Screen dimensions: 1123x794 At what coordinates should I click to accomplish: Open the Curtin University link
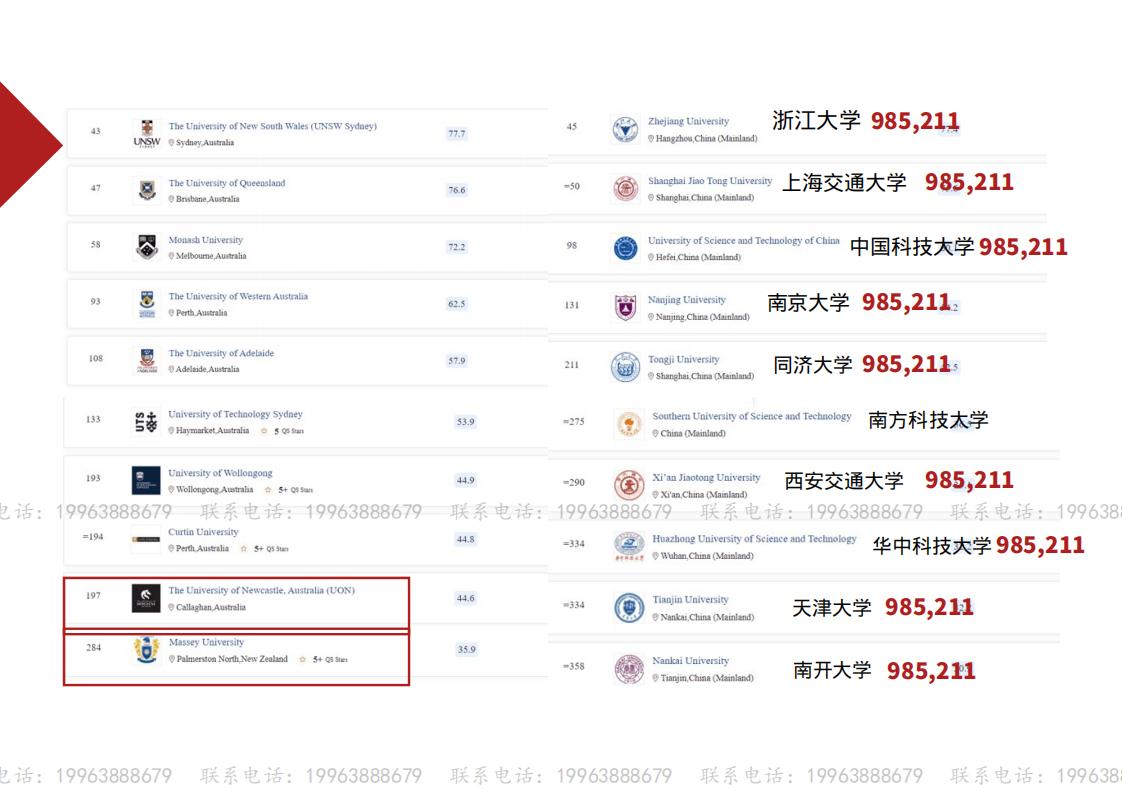click(203, 532)
